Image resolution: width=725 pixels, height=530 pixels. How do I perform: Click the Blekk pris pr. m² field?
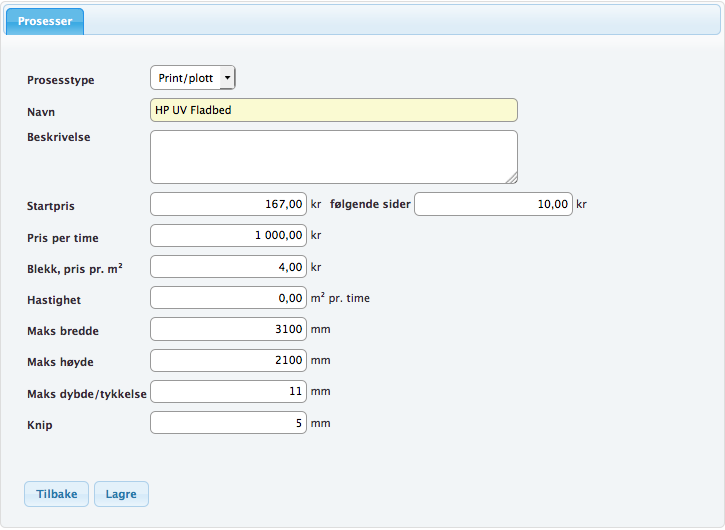click(228, 267)
